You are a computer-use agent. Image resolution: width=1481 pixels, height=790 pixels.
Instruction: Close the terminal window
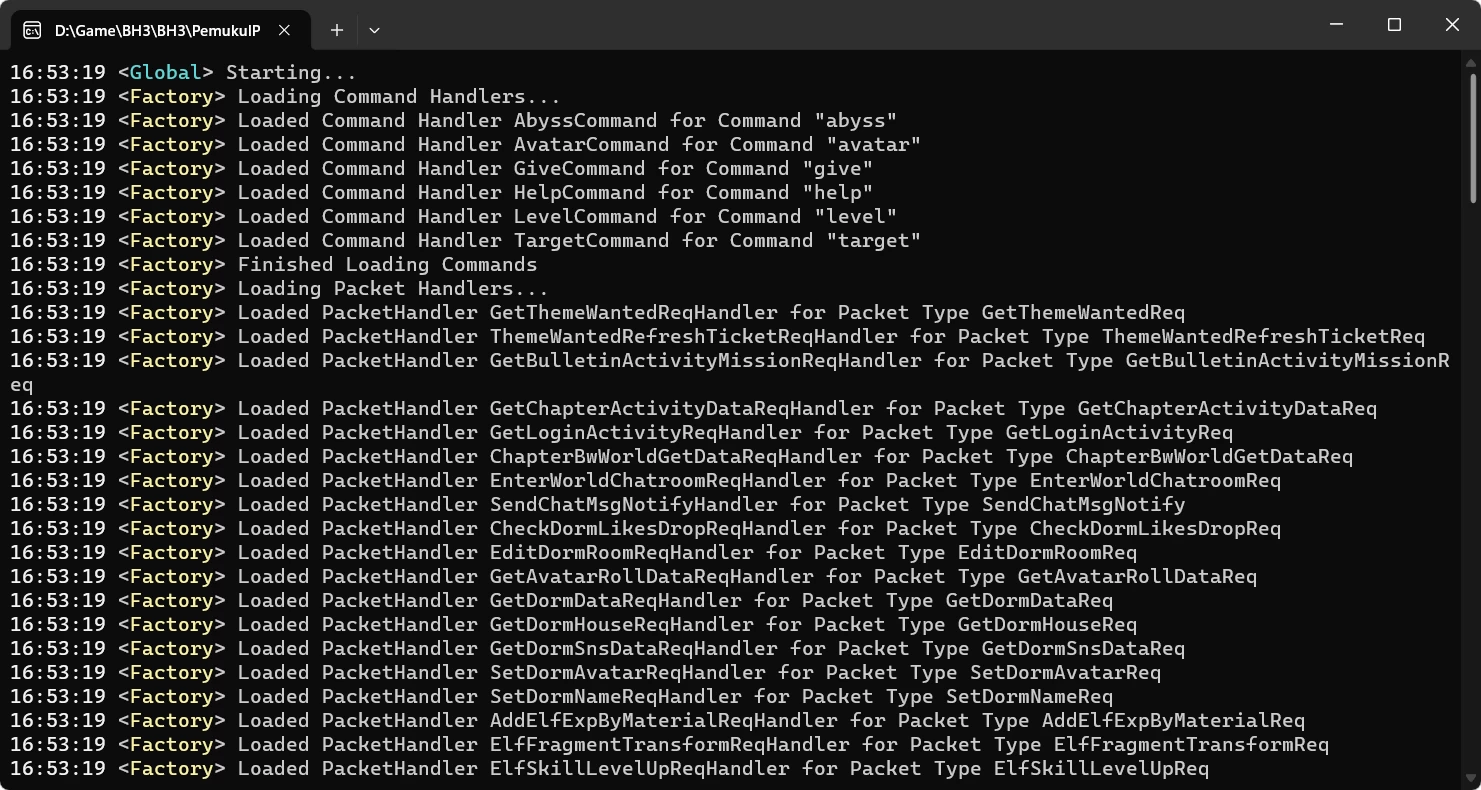1452,24
